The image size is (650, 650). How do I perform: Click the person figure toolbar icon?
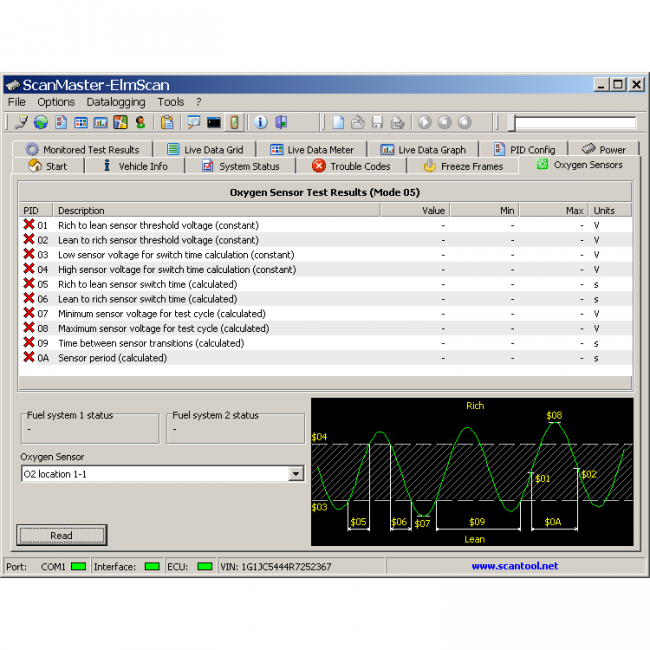[141, 122]
